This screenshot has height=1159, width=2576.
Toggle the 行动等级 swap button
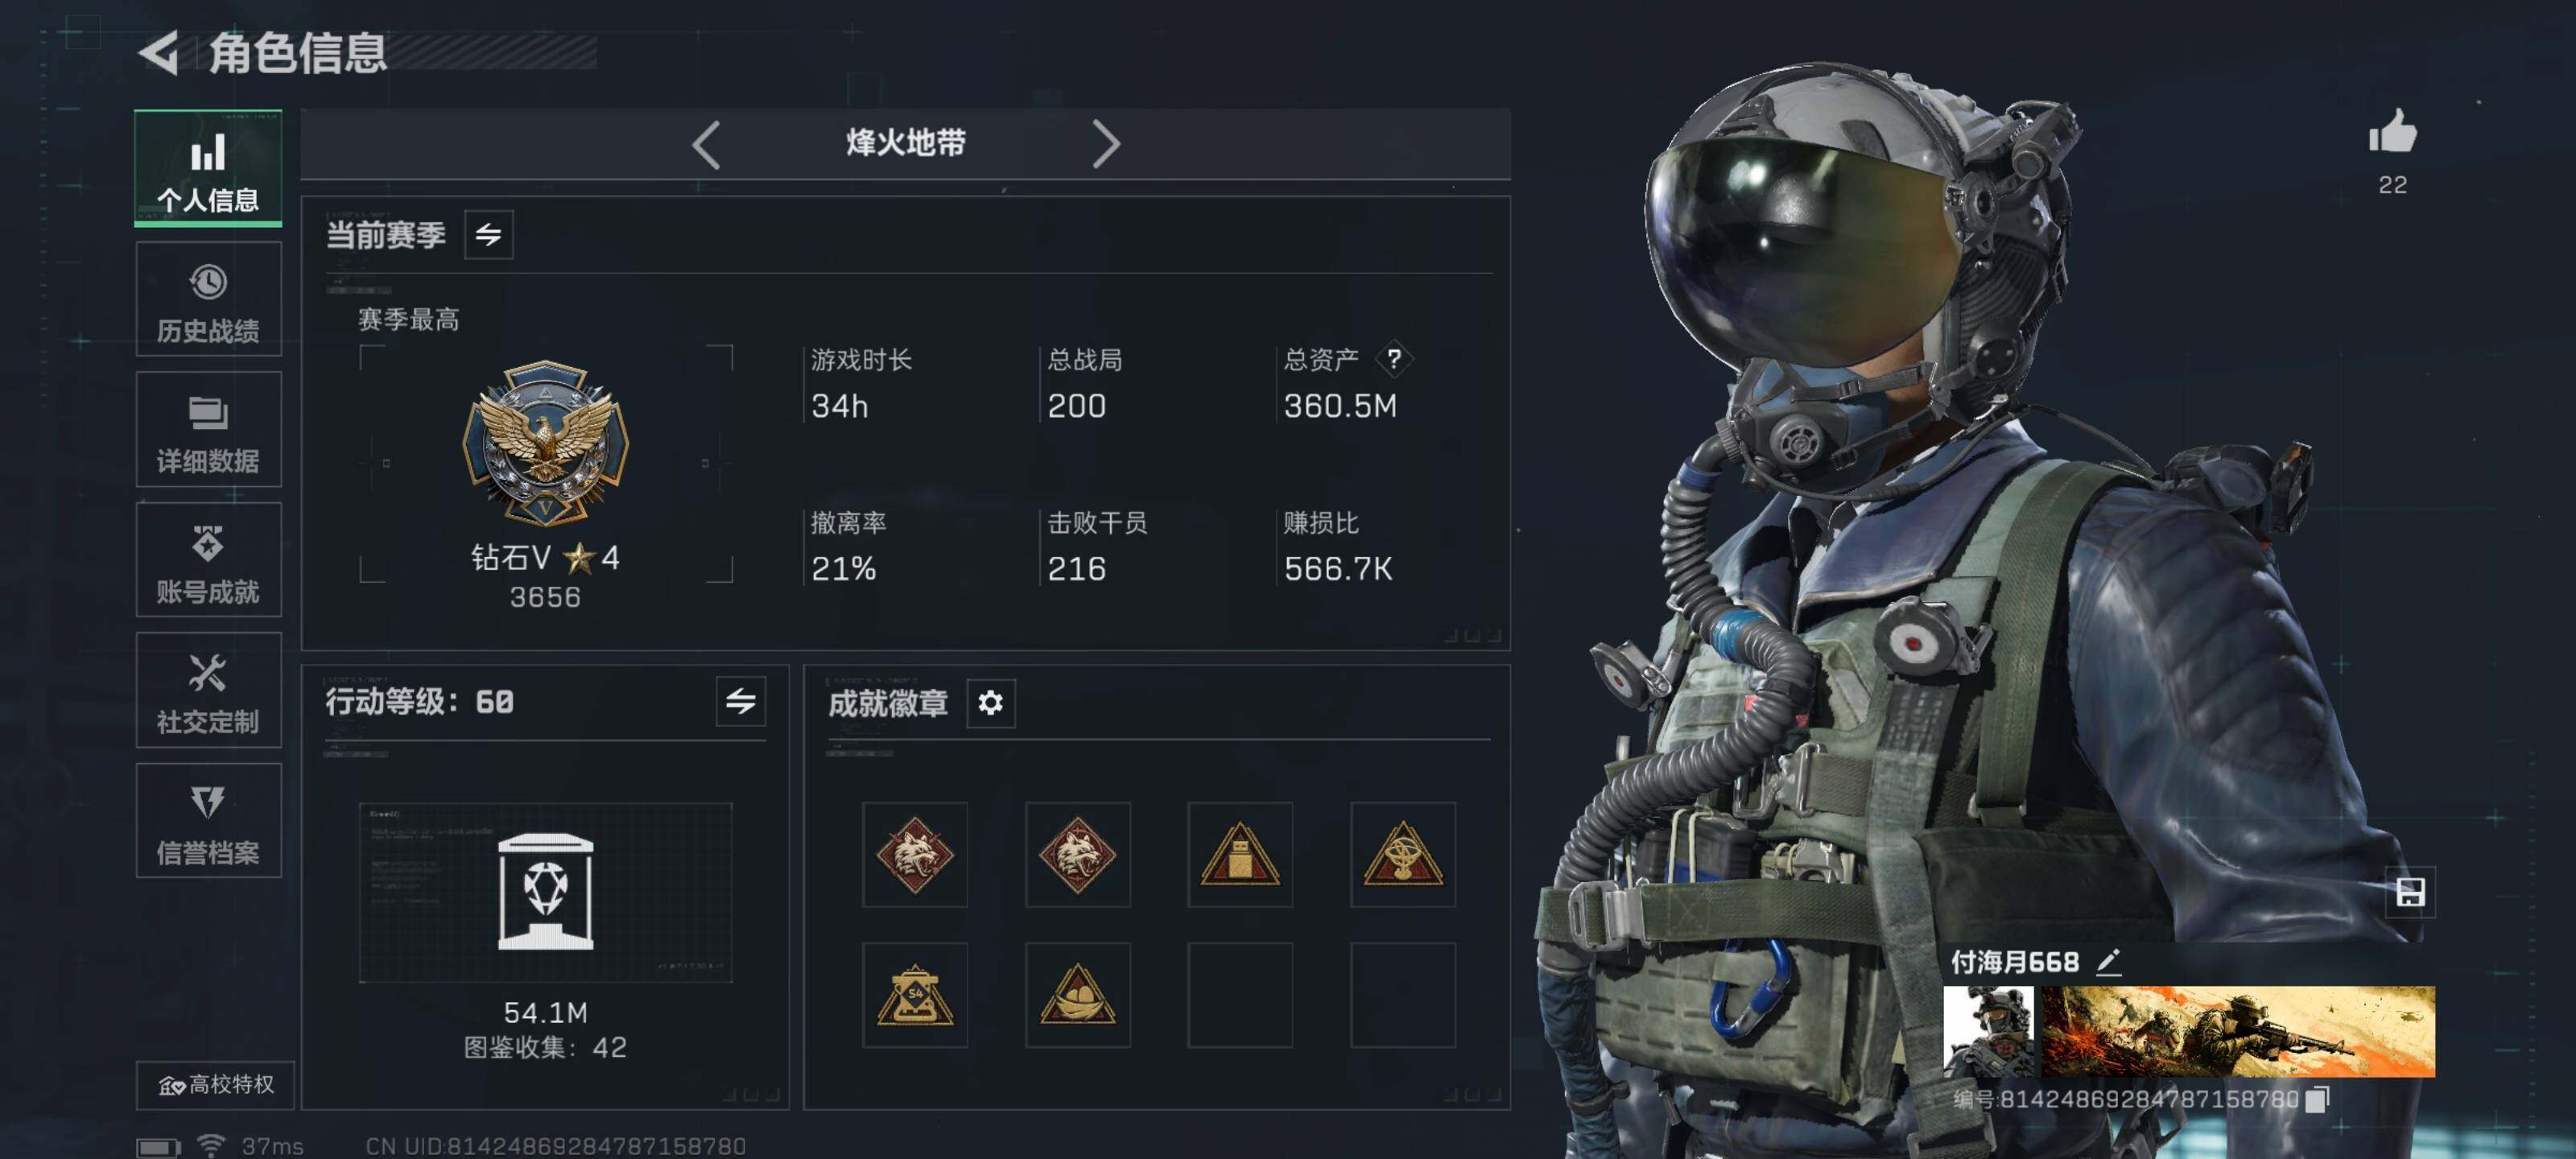(x=740, y=701)
